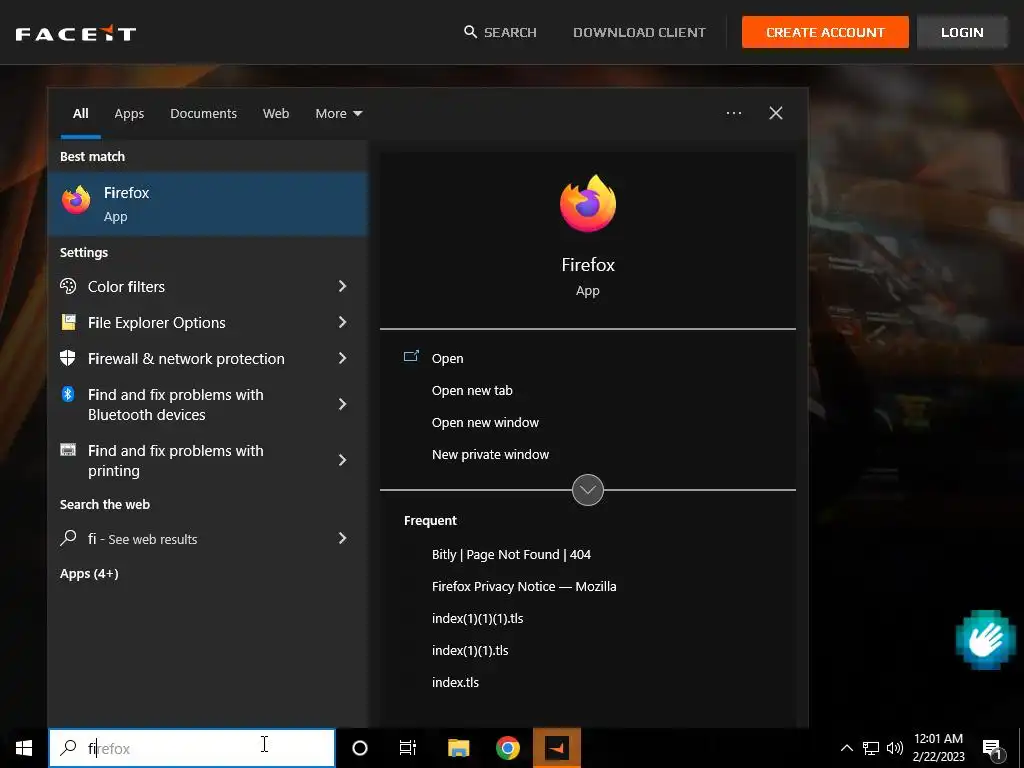Click Open to launch Firefox
Image resolution: width=1024 pixels, height=768 pixels.
(447, 359)
